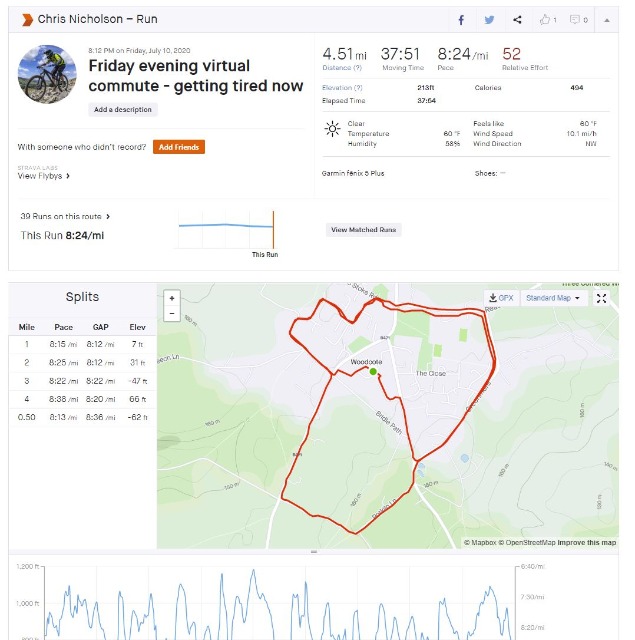
Task: Download the GPX file
Action: pyautogui.click(x=501, y=298)
